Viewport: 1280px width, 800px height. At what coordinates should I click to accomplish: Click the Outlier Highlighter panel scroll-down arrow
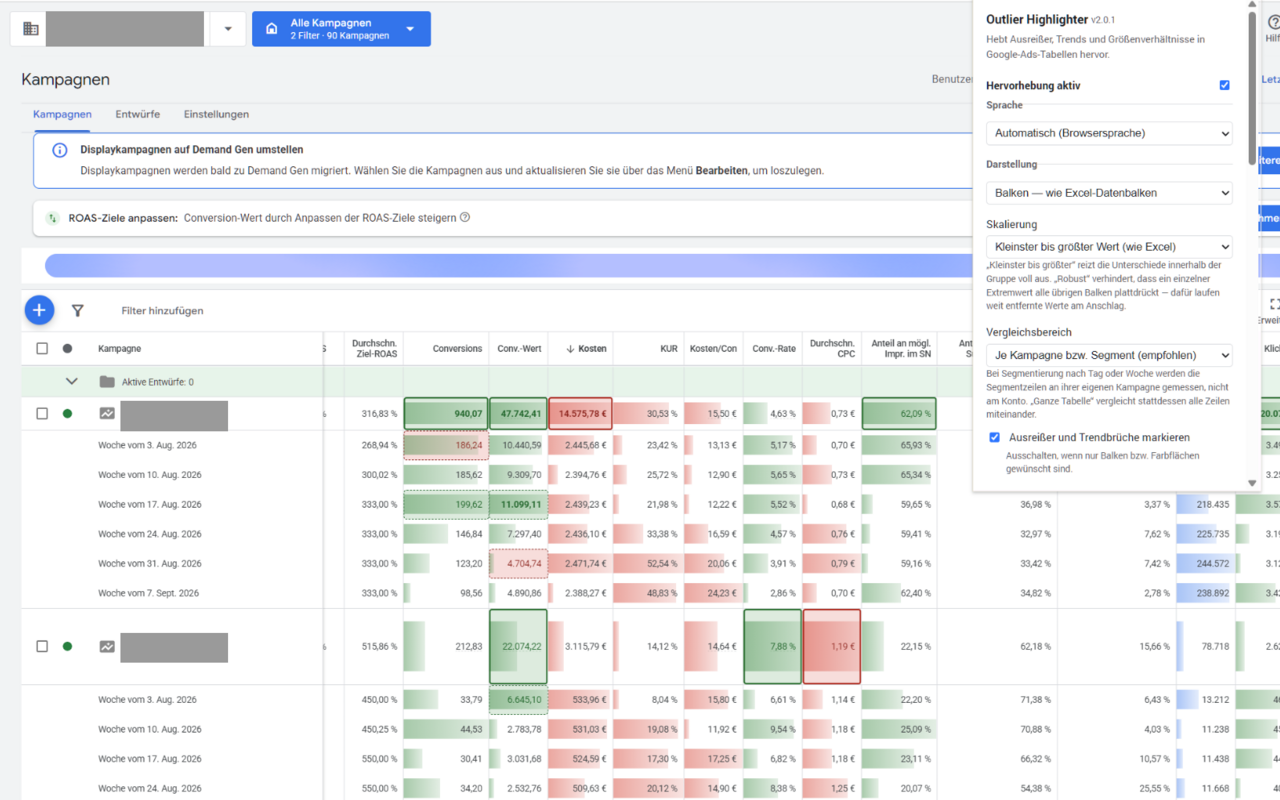pyautogui.click(x=1252, y=484)
